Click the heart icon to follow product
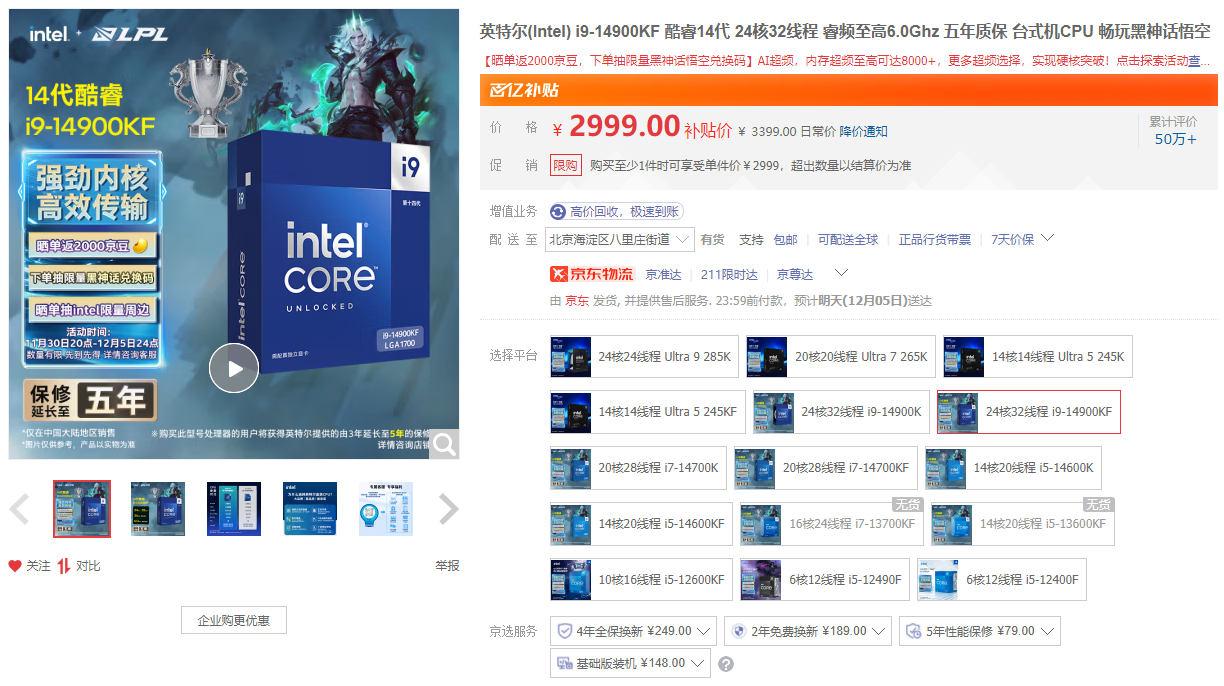Screen dimensions: 1224x686 [x=15, y=566]
